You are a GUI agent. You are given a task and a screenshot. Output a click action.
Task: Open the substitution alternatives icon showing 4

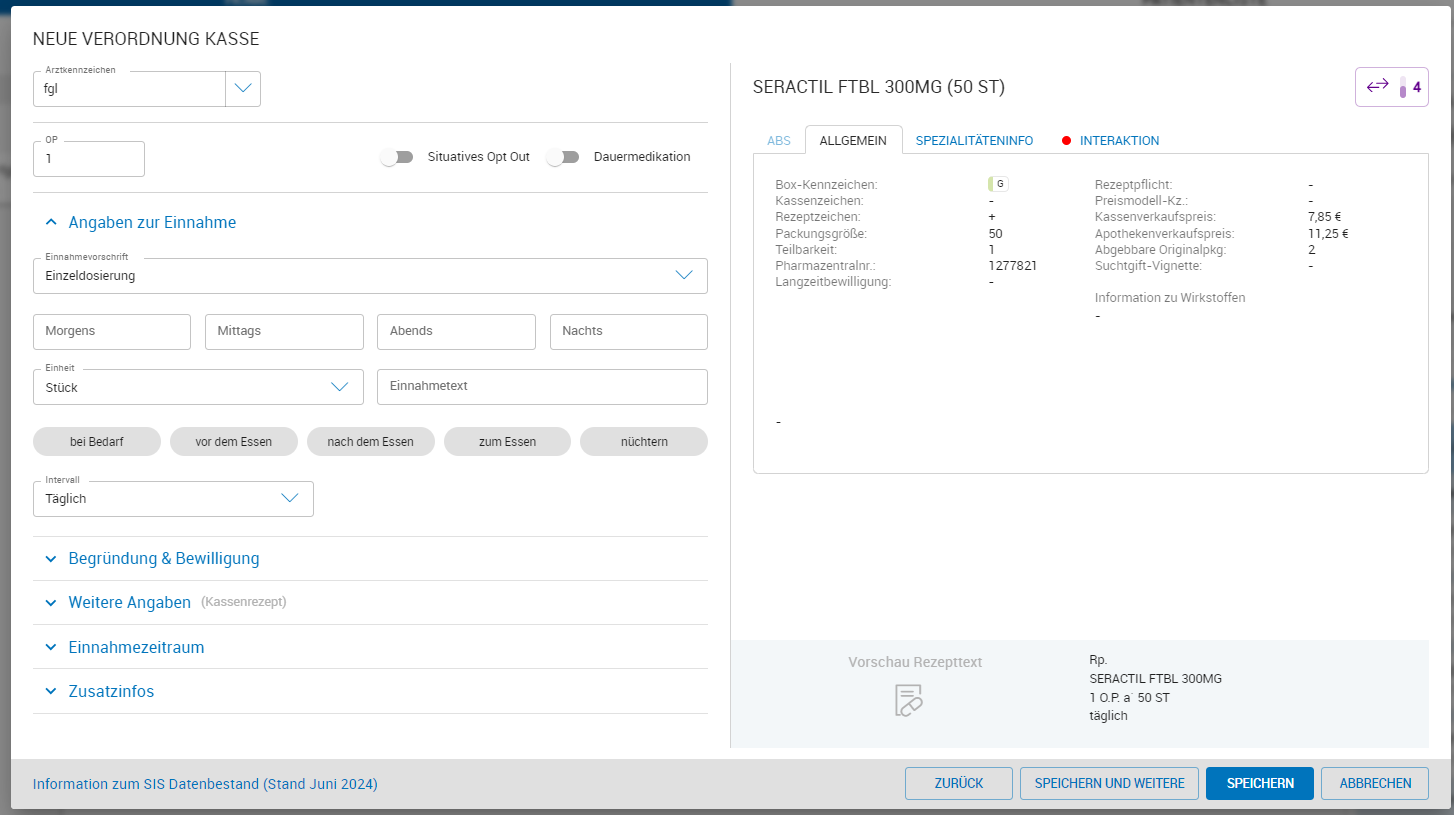point(1391,87)
